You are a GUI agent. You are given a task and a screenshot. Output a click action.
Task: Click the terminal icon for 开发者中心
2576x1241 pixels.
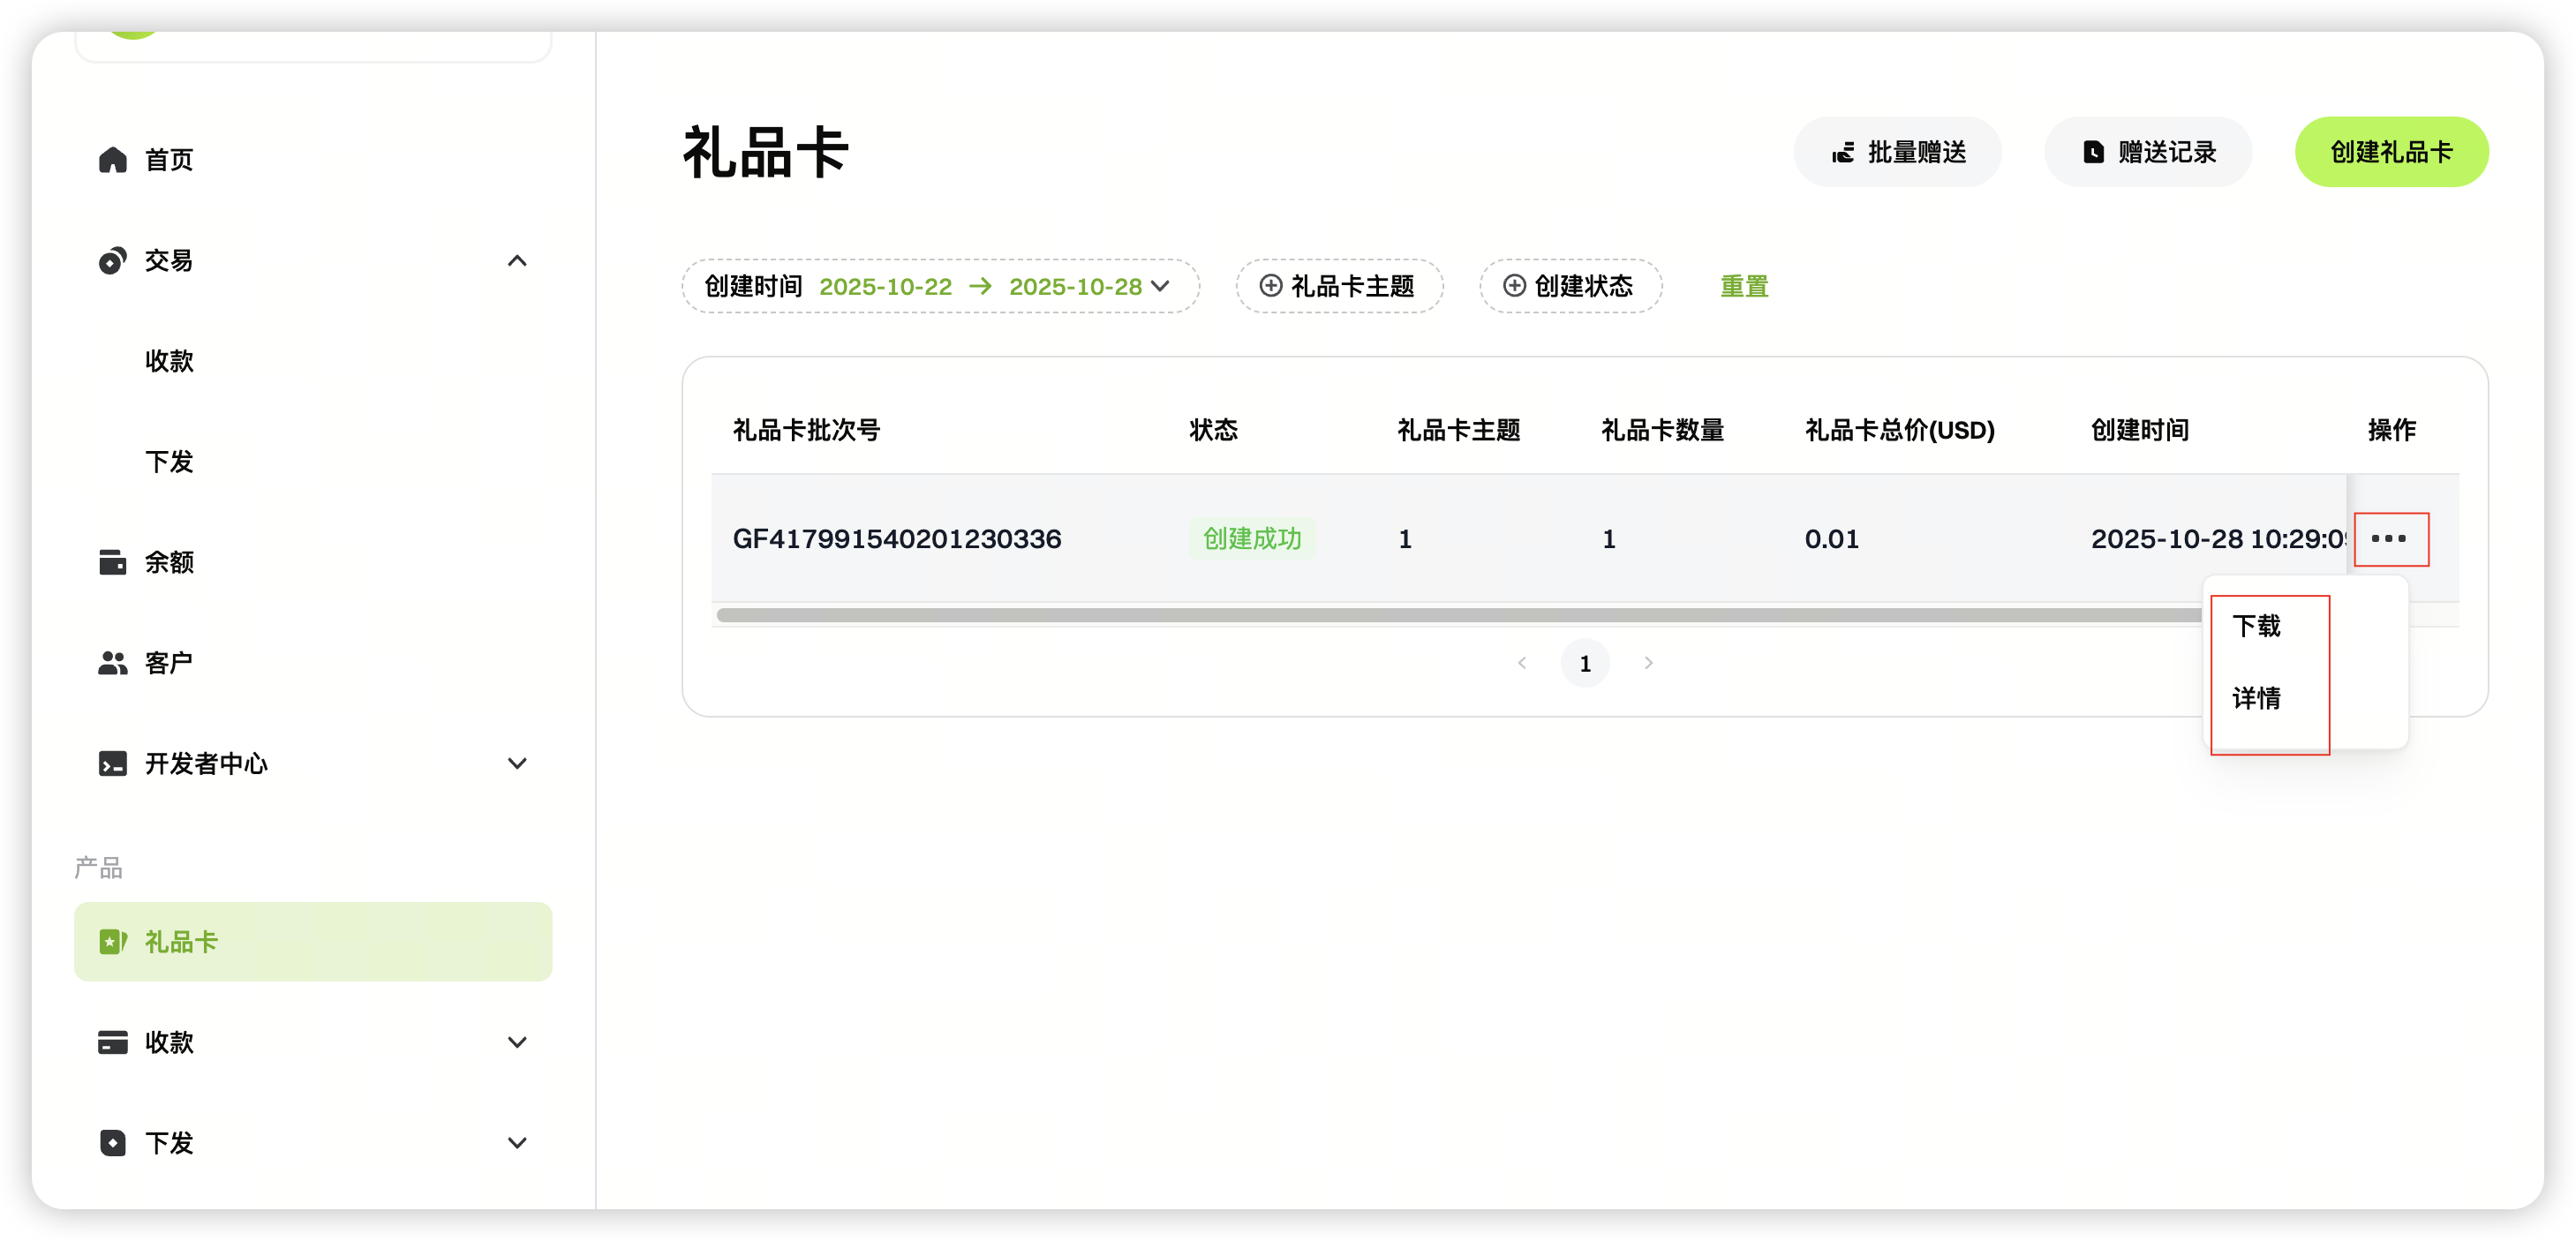(112, 764)
